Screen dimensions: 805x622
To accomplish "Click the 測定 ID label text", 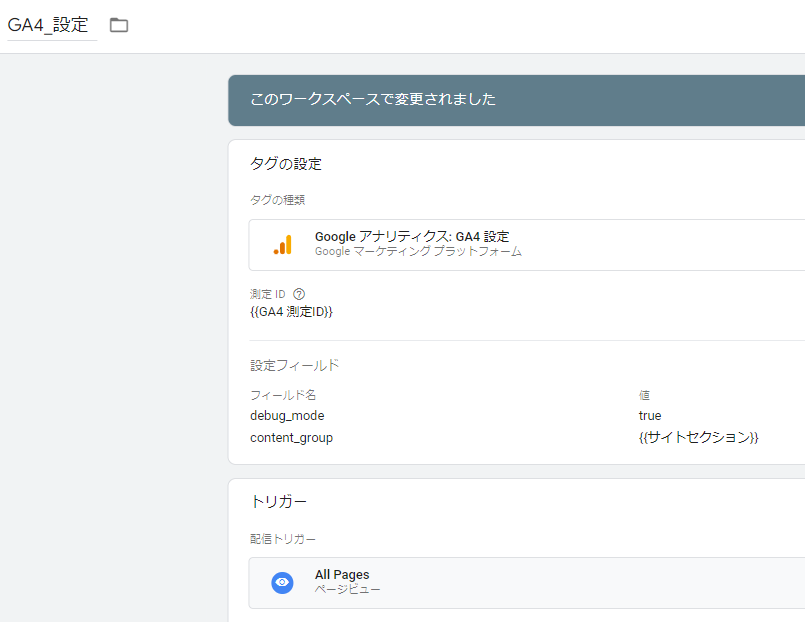I will click(267, 294).
